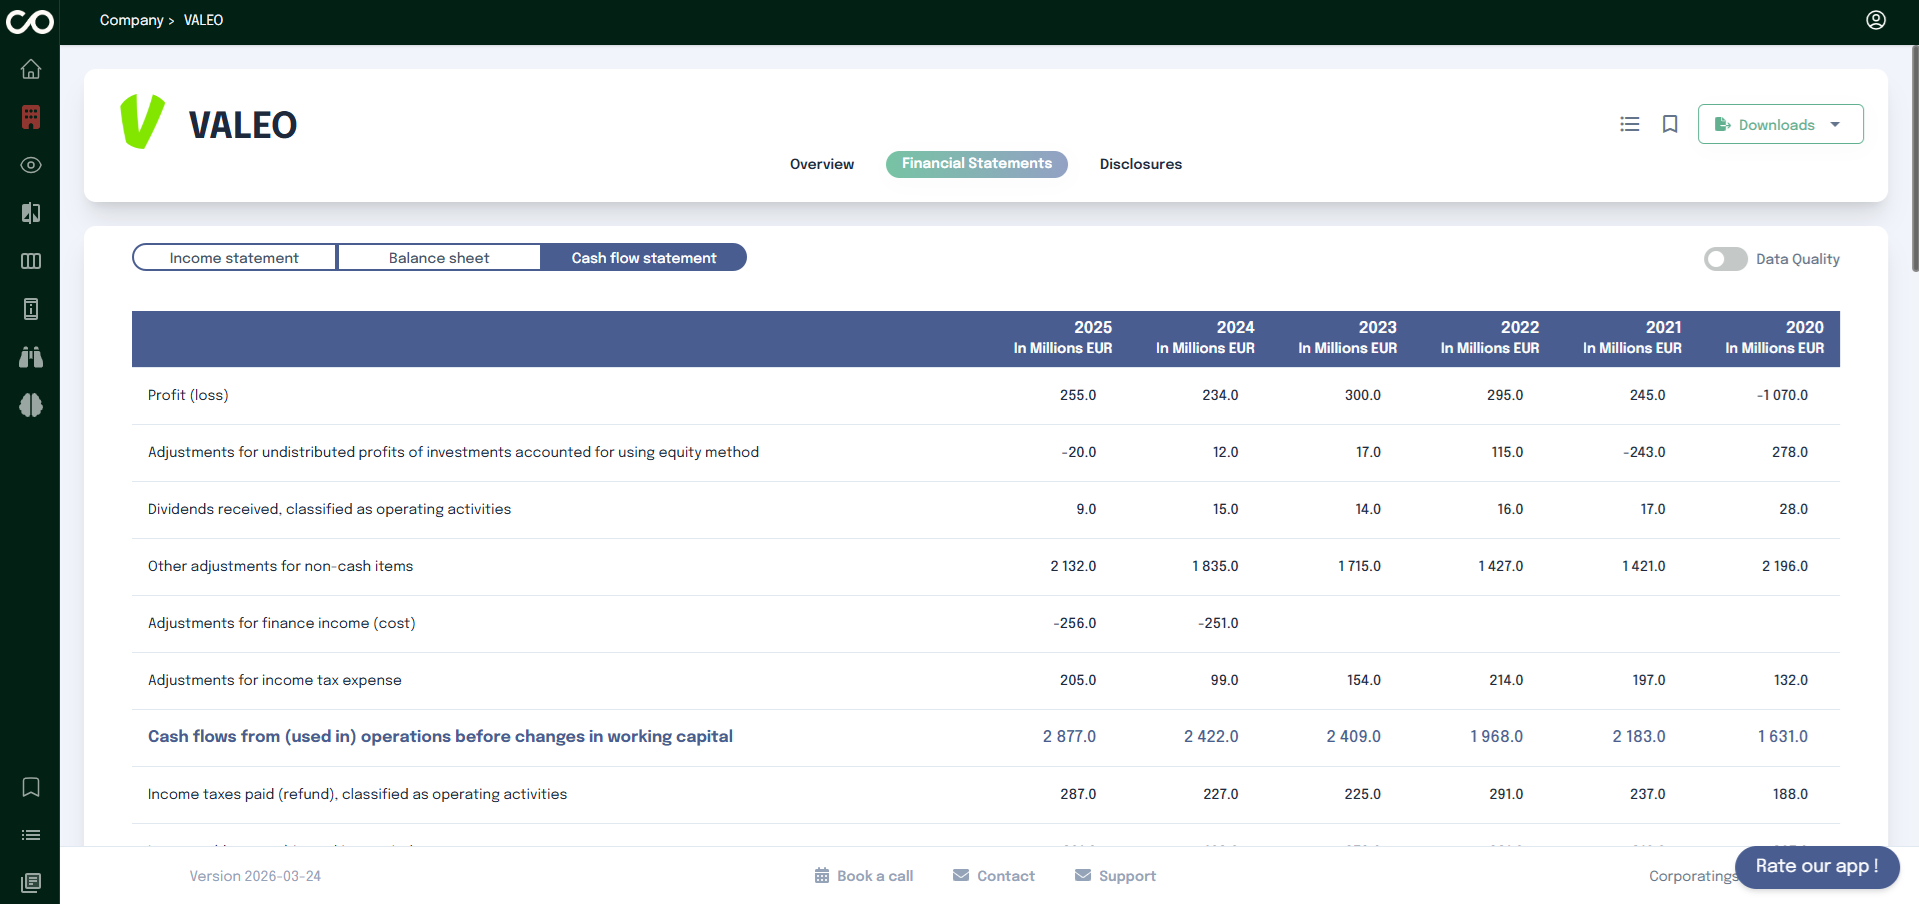Expand the Downloads dropdown

pos(1780,124)
